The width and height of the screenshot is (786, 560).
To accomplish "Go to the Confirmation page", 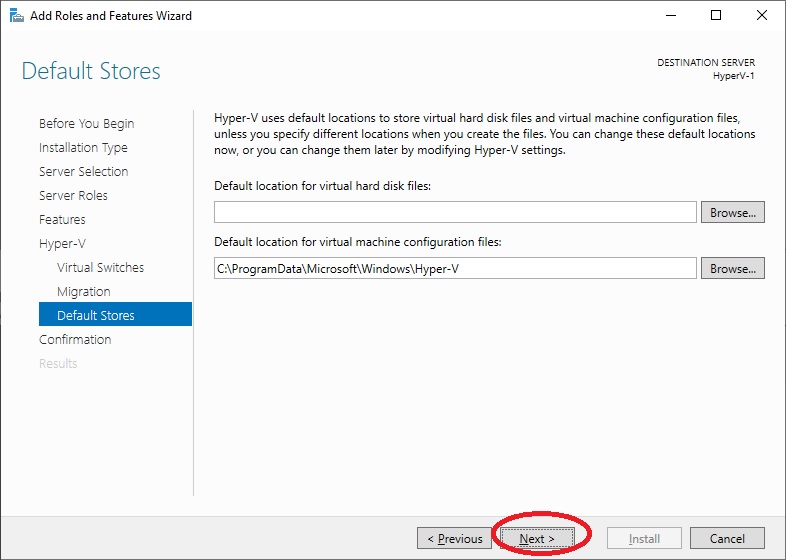I will (75, 339).
